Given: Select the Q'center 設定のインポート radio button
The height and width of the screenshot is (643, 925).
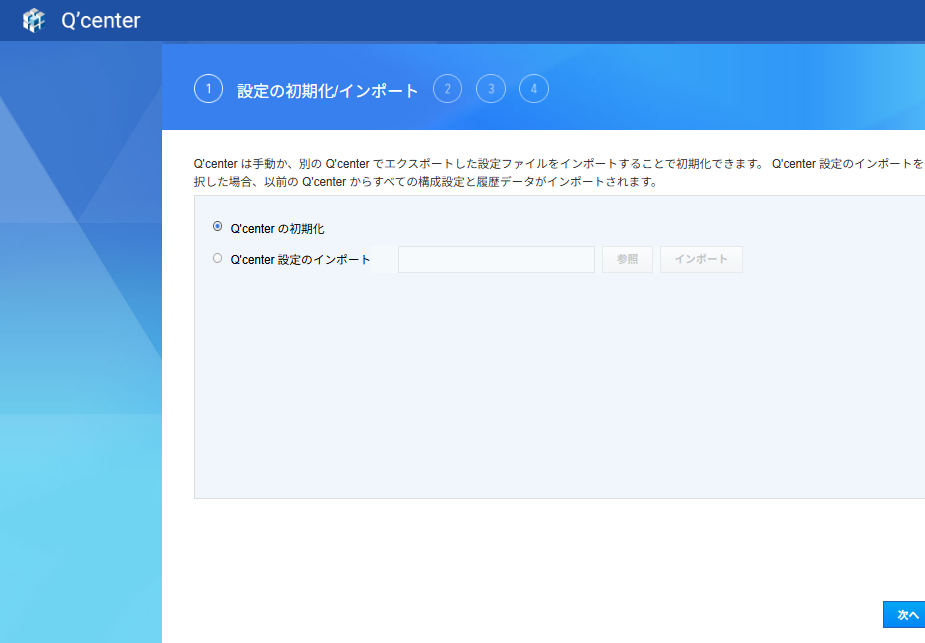Looking at the screenshot, I should tap(218, 258).
